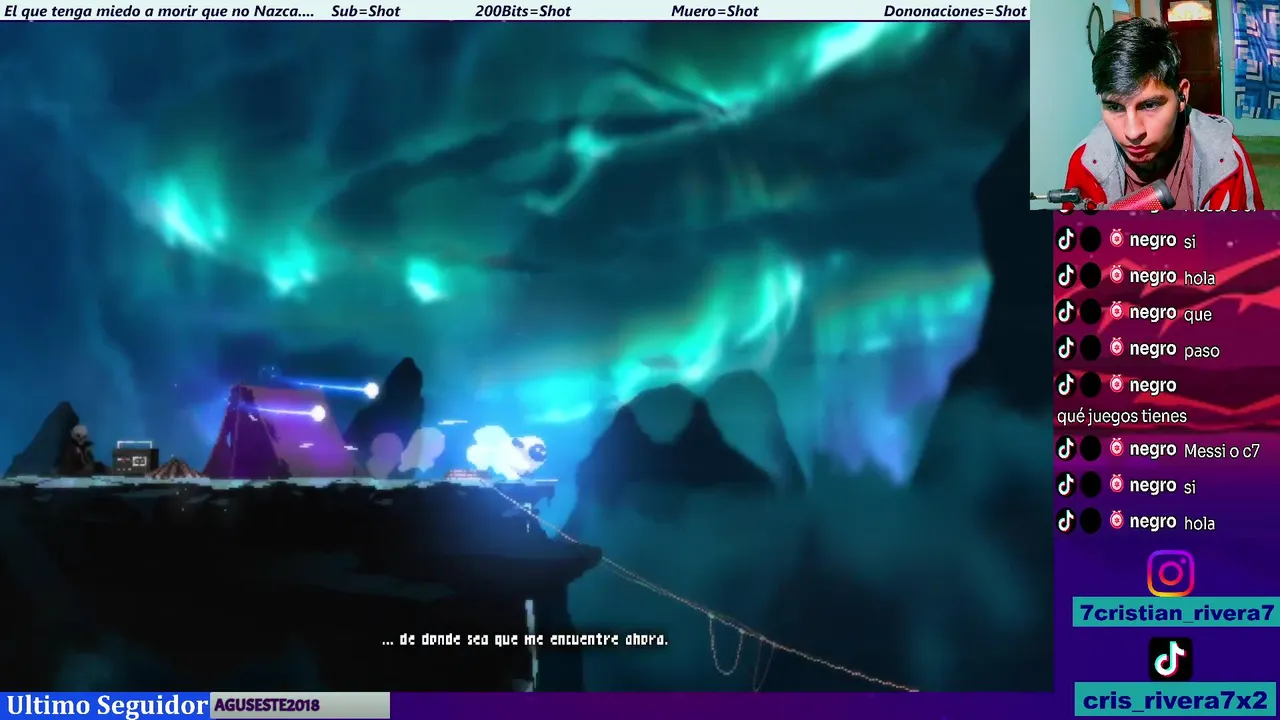Click the streamer webcam feed
The height and width of the screenshot is (720, 1280).
click(x=1155, y=105)
